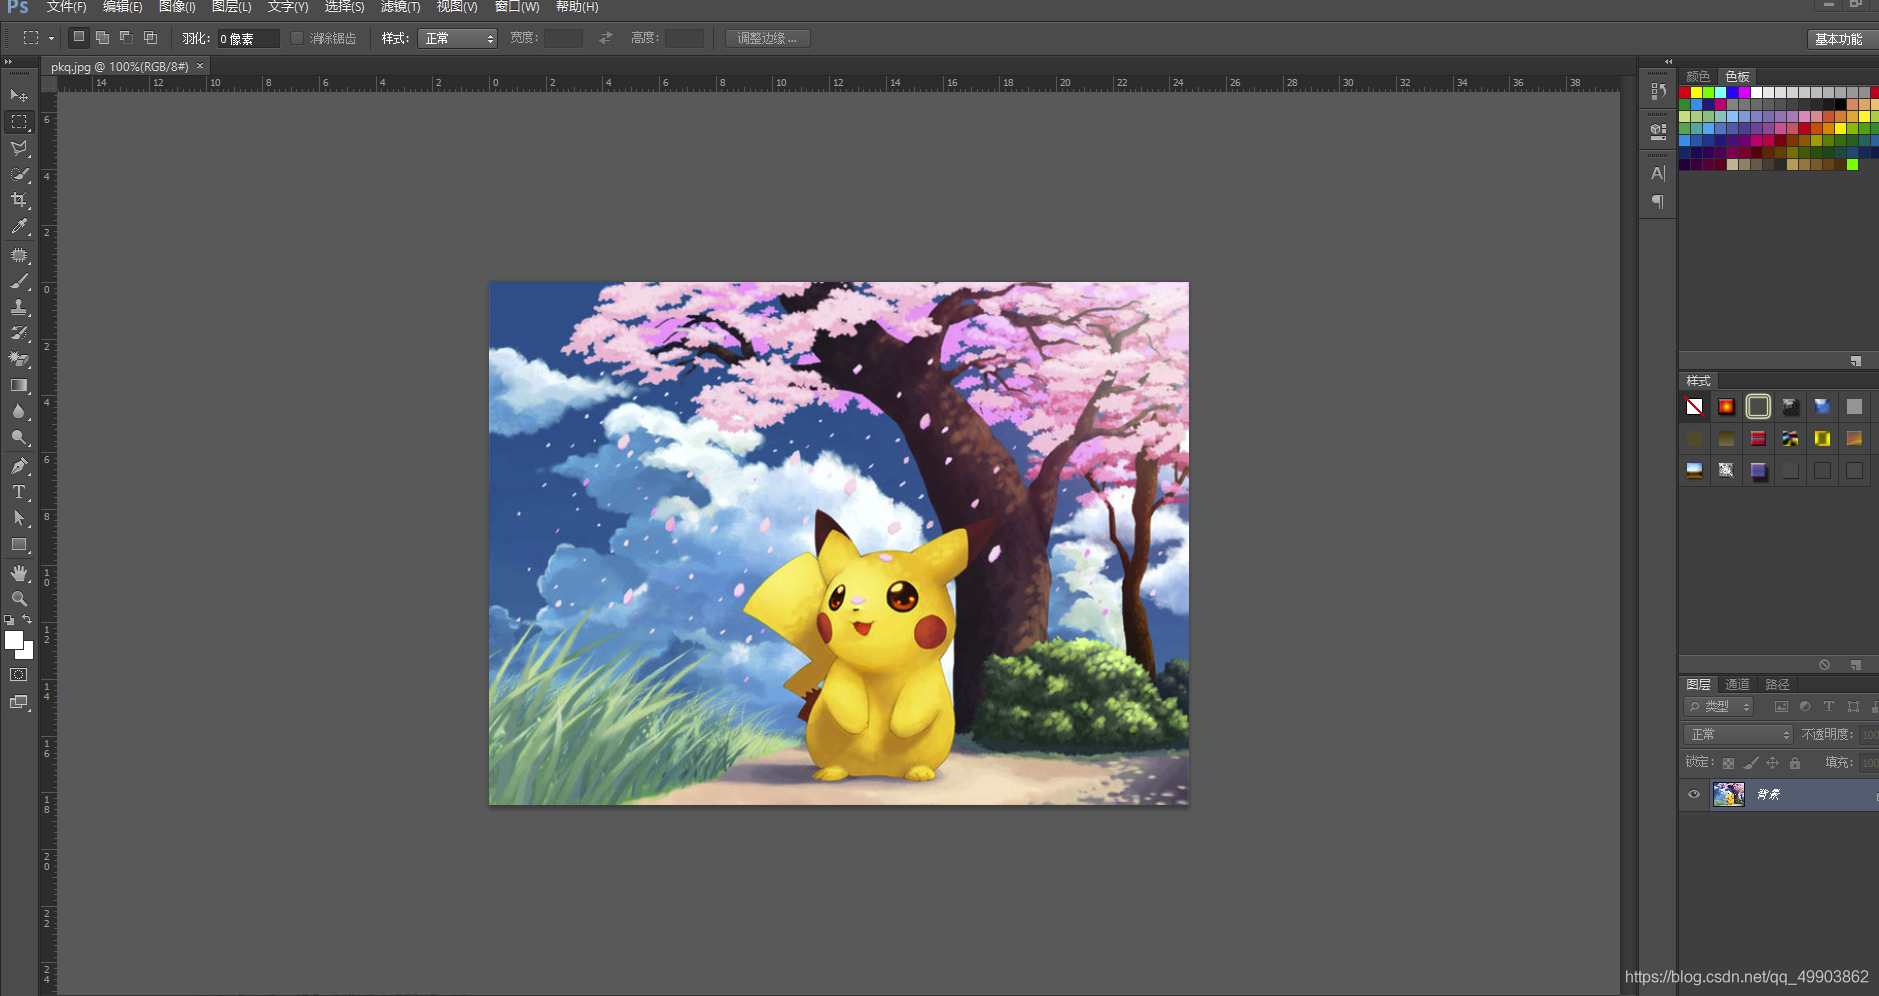Screen dimensions: 1879x996
Task: Select the Rectangular Marquee tool in toolbox
Action: point(19,122)
